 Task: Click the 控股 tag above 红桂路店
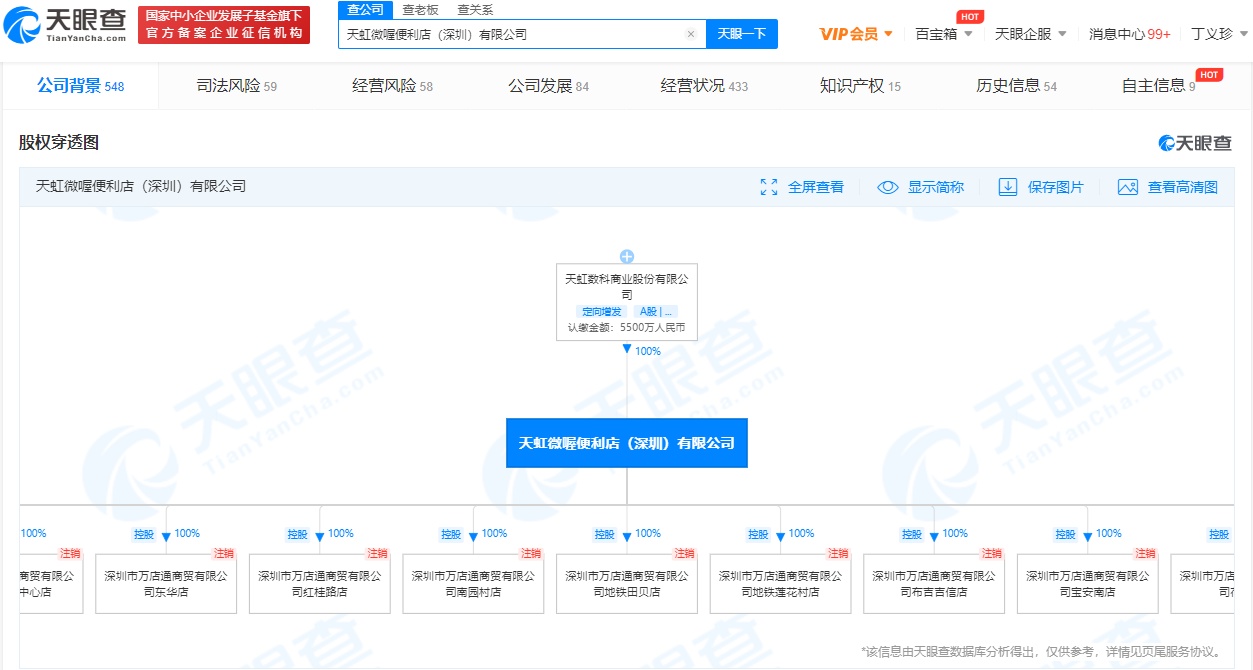tap(297, 534)
